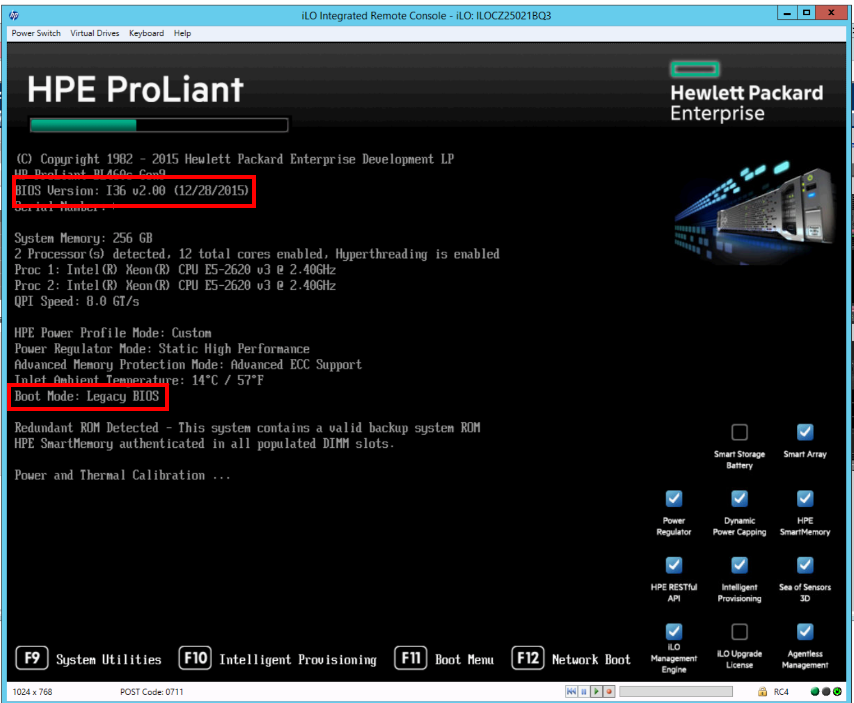The image size is (854, 703).
Task: Close the iLO Remote Console window
Action: click(x=831, y=13)
